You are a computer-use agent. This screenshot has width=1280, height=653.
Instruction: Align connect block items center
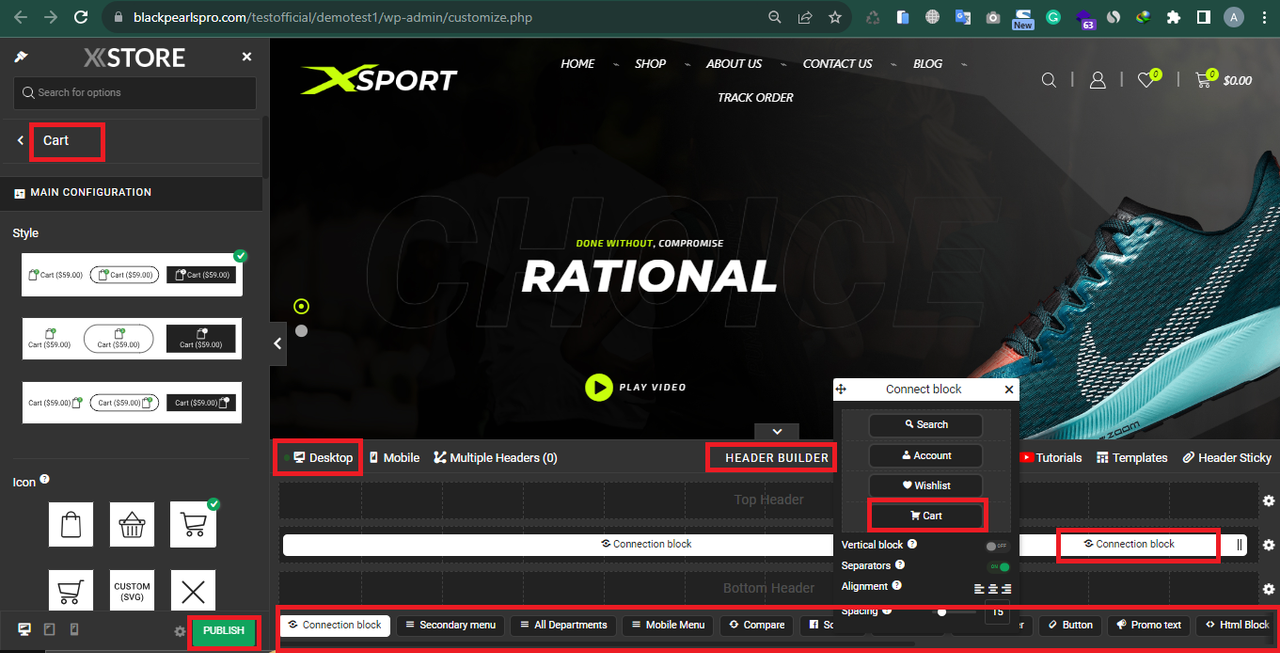[x=992, y=588]
